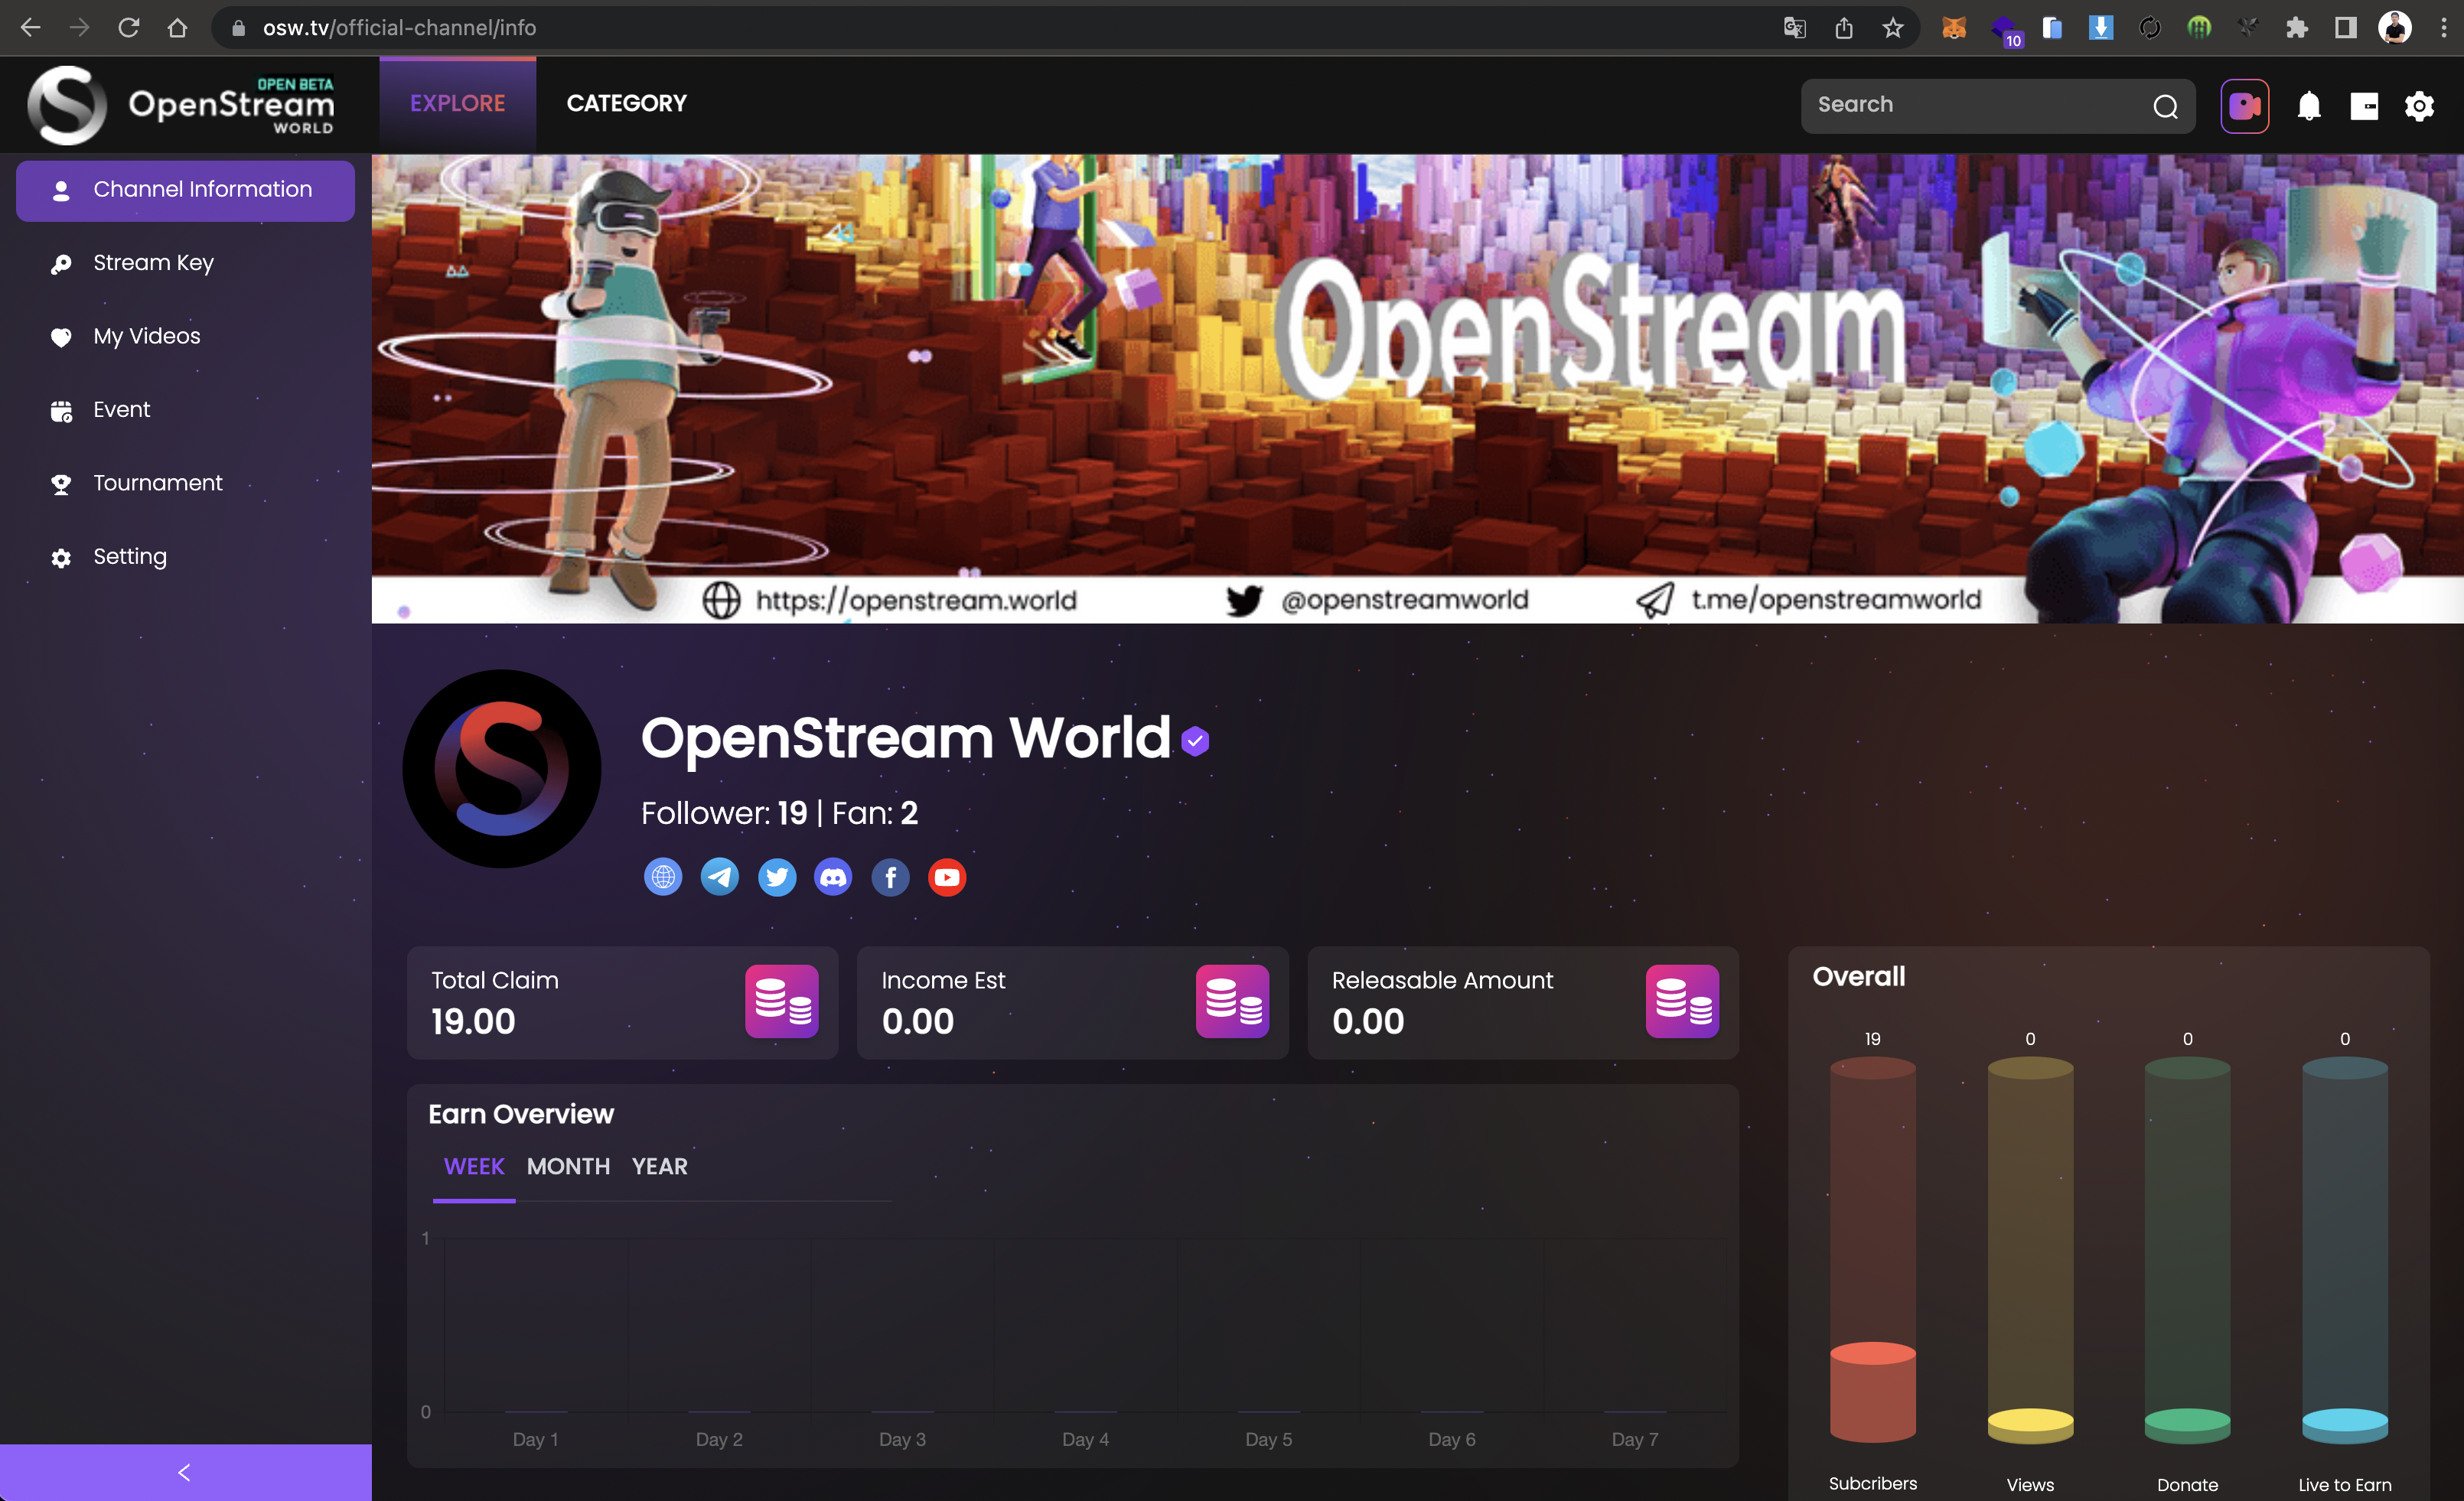Click the browser address bar URL

399,27
